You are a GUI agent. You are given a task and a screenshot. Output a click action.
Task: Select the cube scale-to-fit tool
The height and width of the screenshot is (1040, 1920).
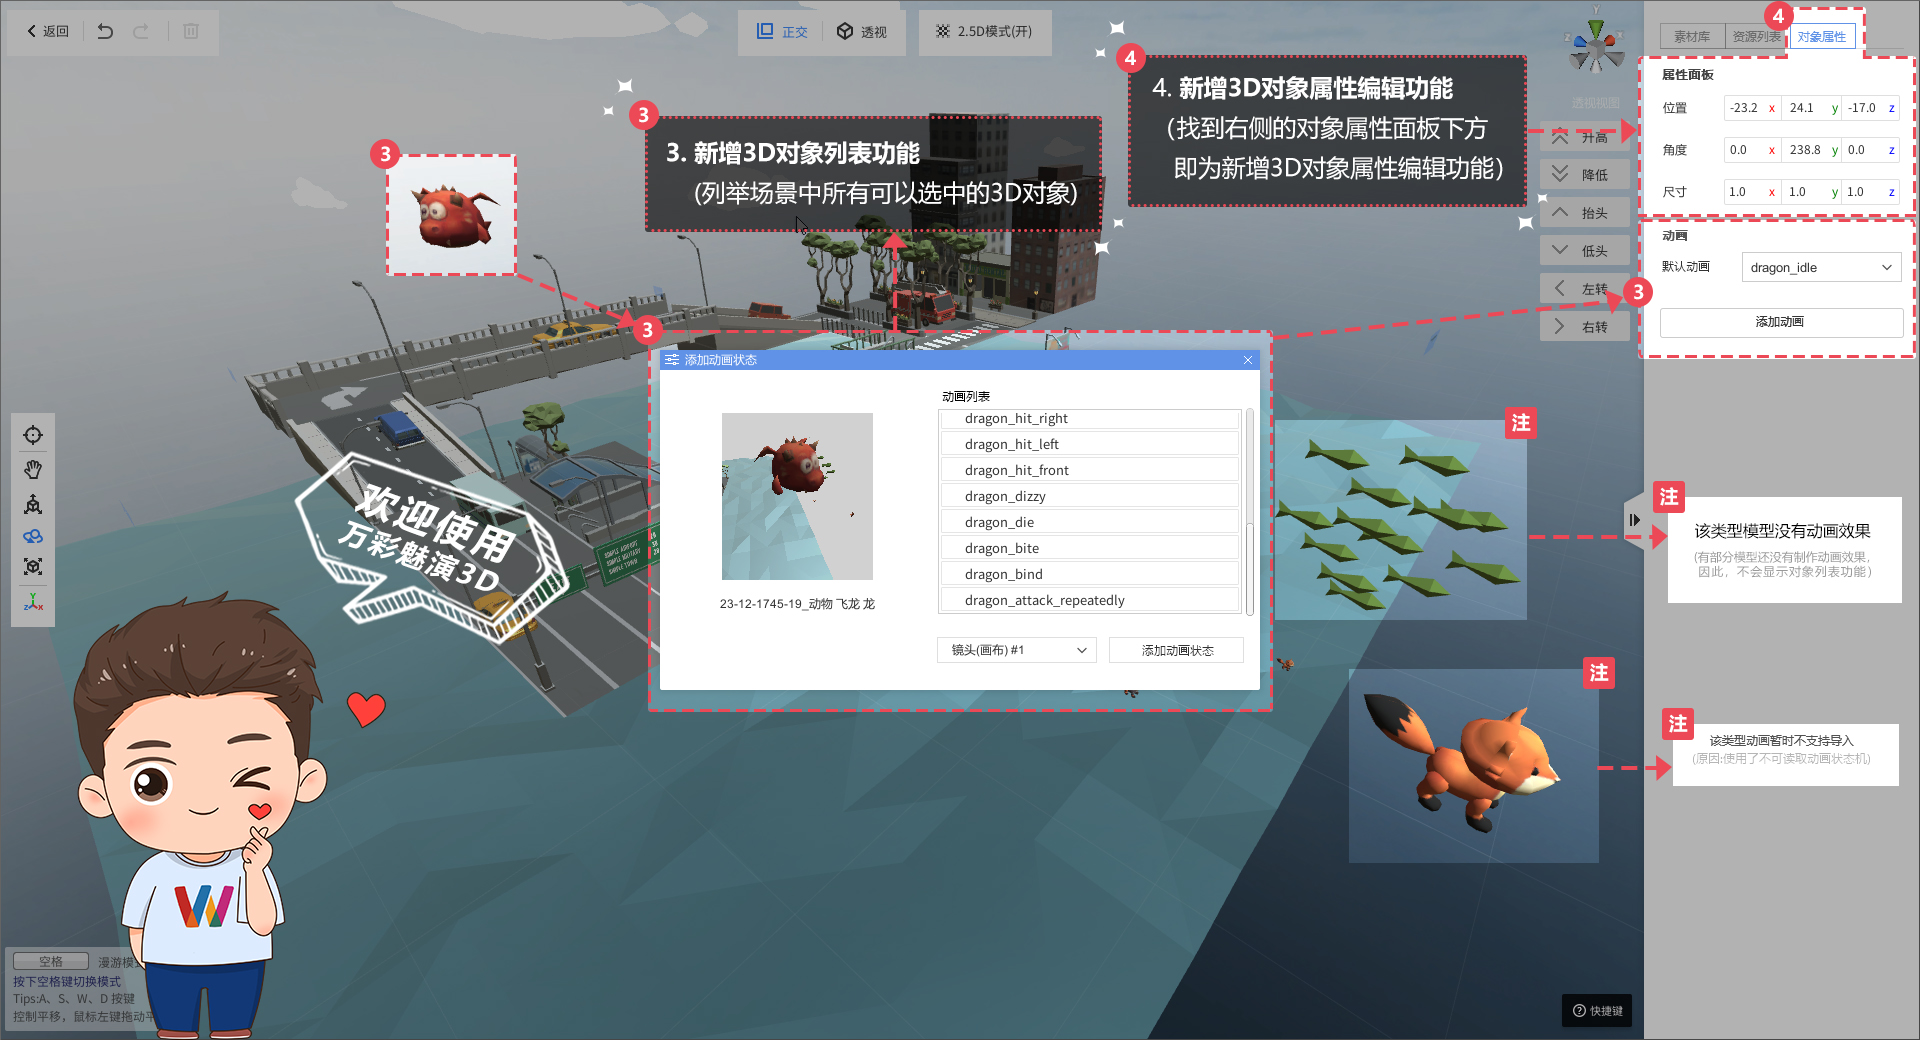(x=33, y=567)
